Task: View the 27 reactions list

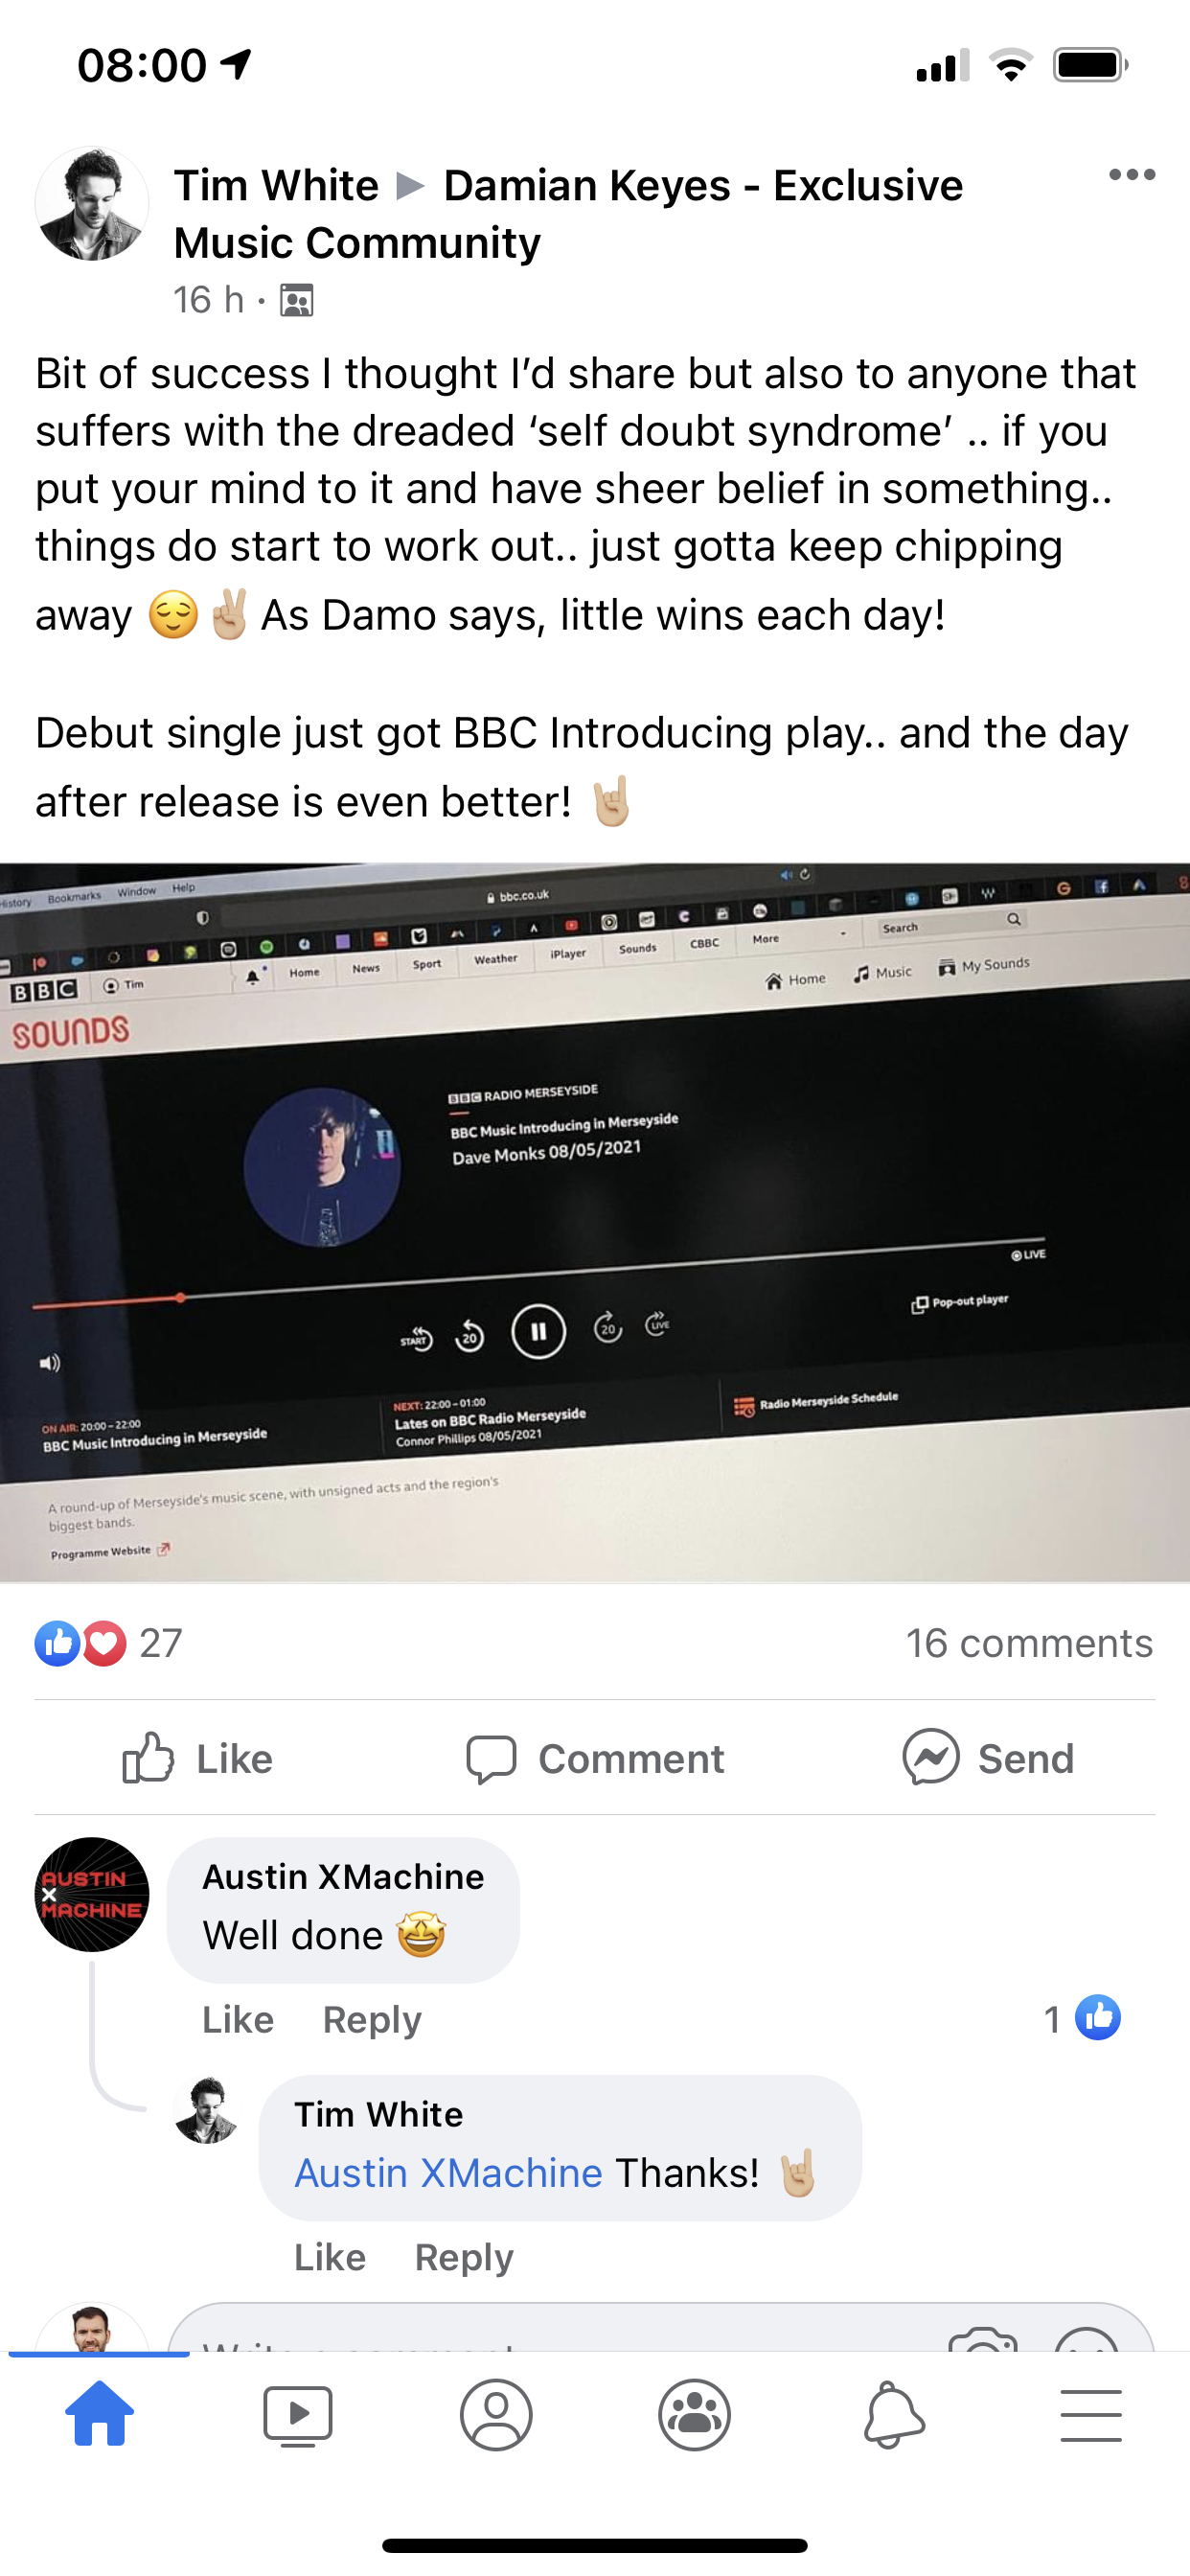Action: pos(108,1643)
